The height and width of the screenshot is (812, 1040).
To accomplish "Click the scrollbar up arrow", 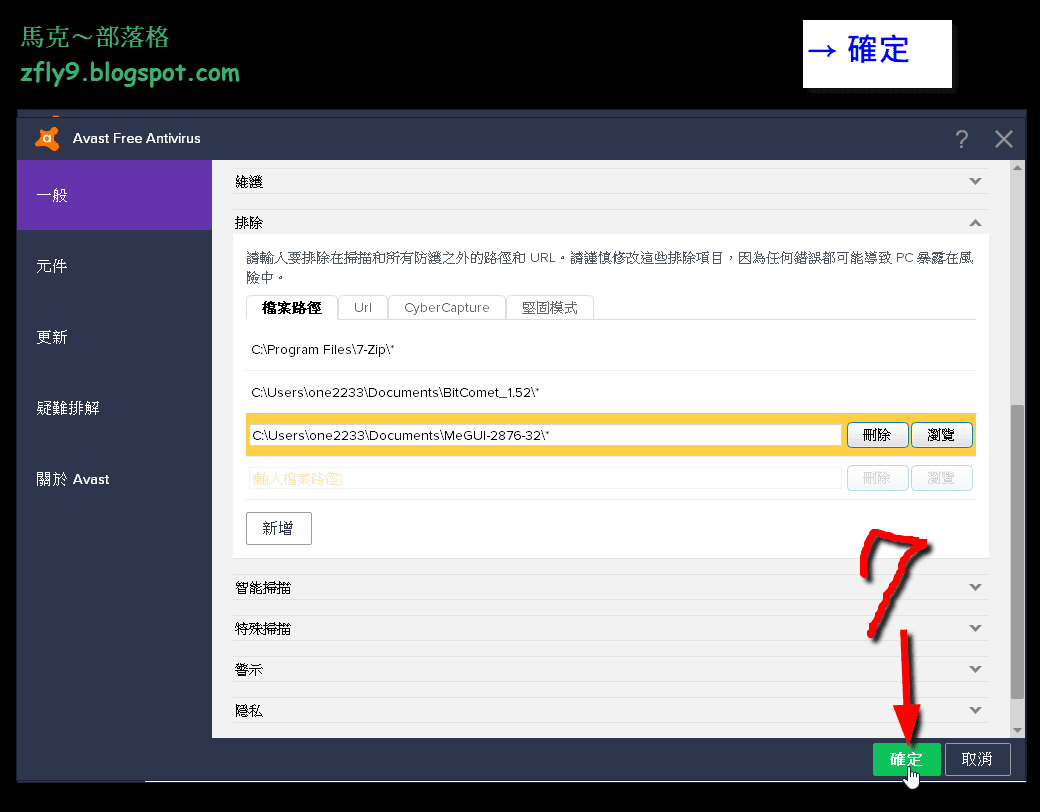I will (1017, 168).
